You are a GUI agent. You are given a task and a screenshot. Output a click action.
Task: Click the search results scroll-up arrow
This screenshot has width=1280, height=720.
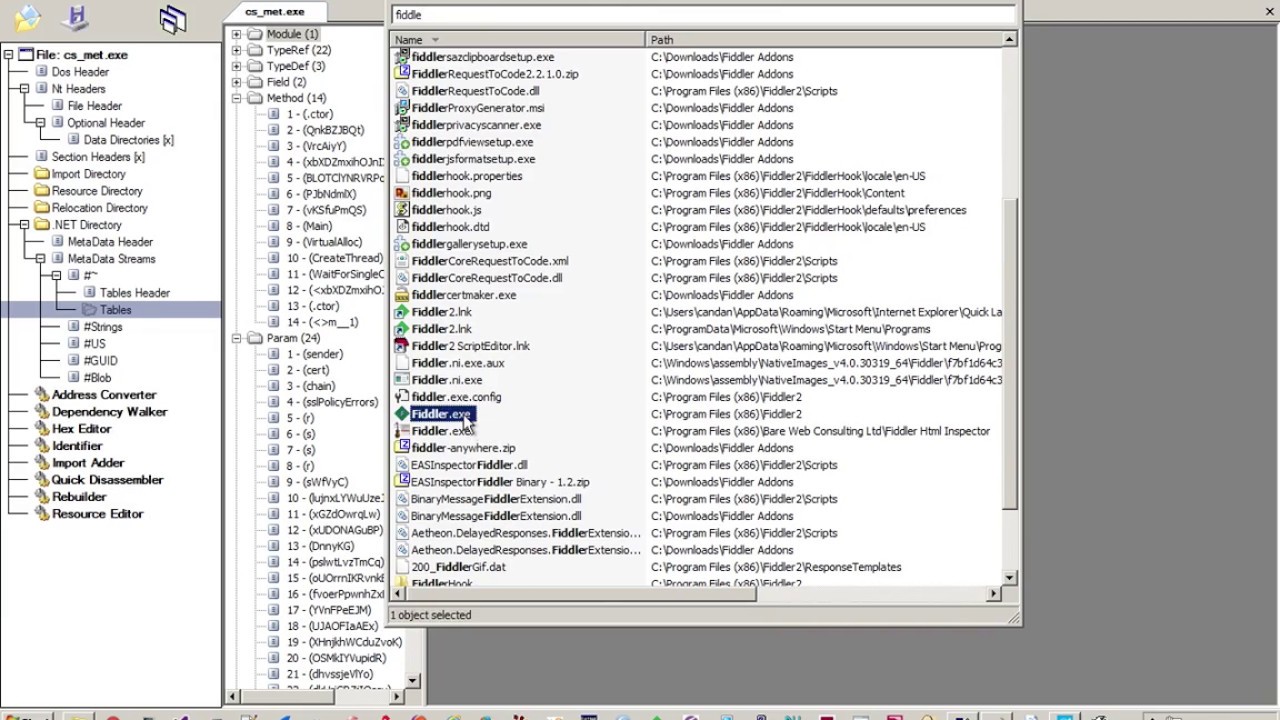1009,40
